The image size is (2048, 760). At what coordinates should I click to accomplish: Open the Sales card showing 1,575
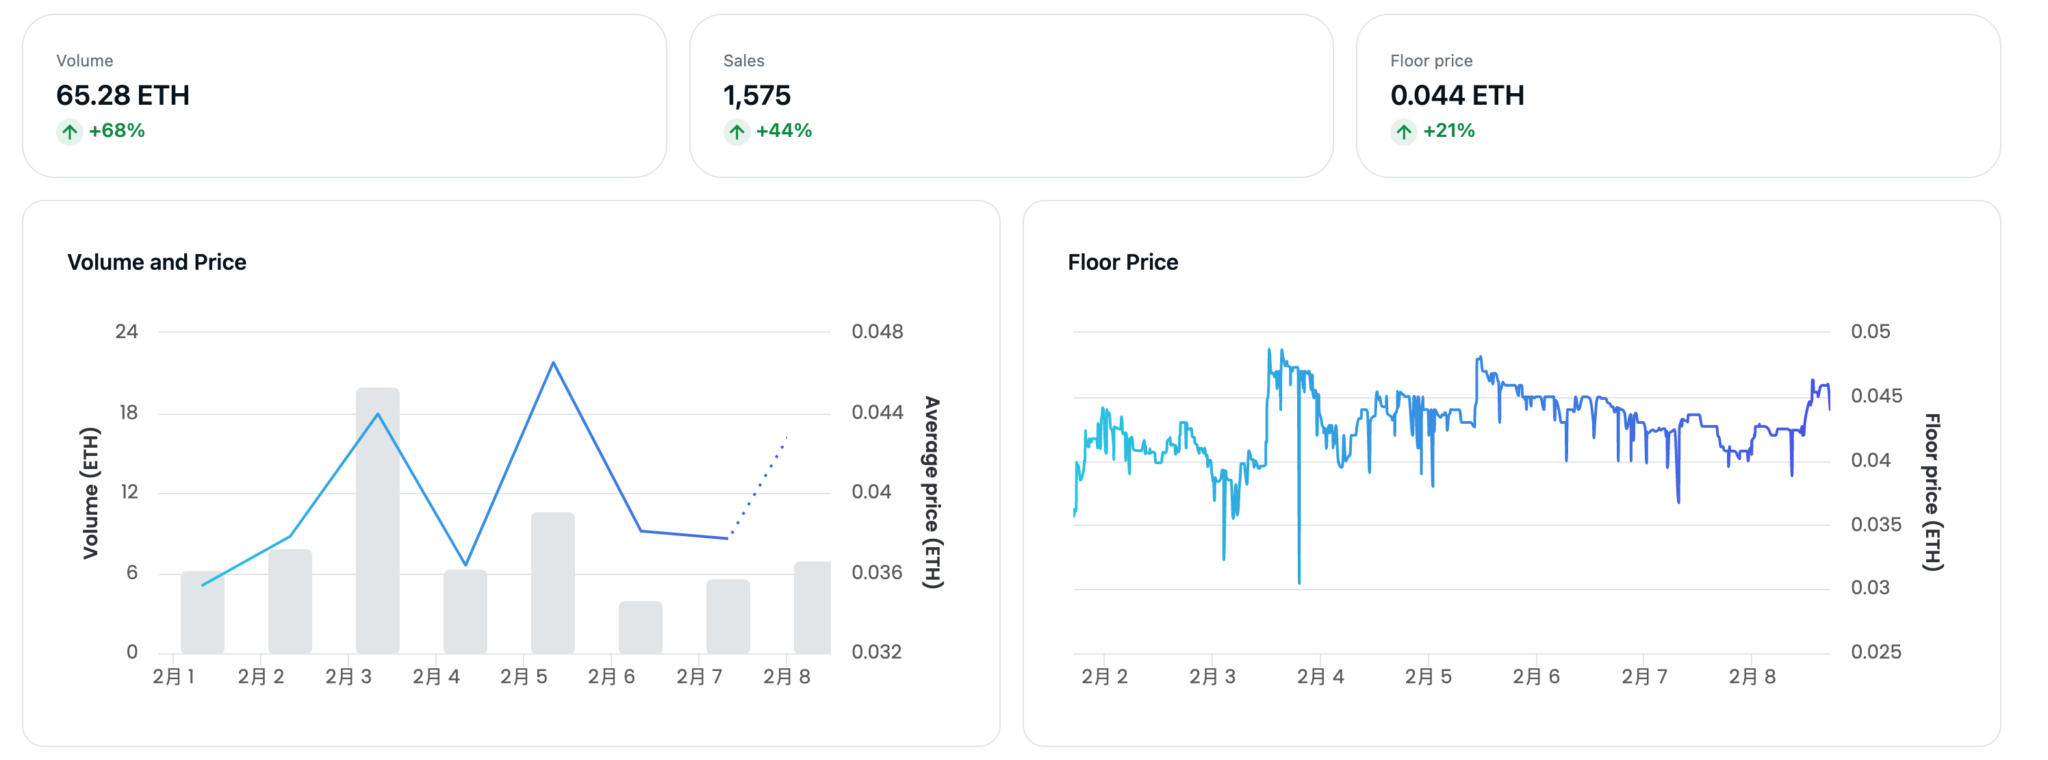point(1011,96)
